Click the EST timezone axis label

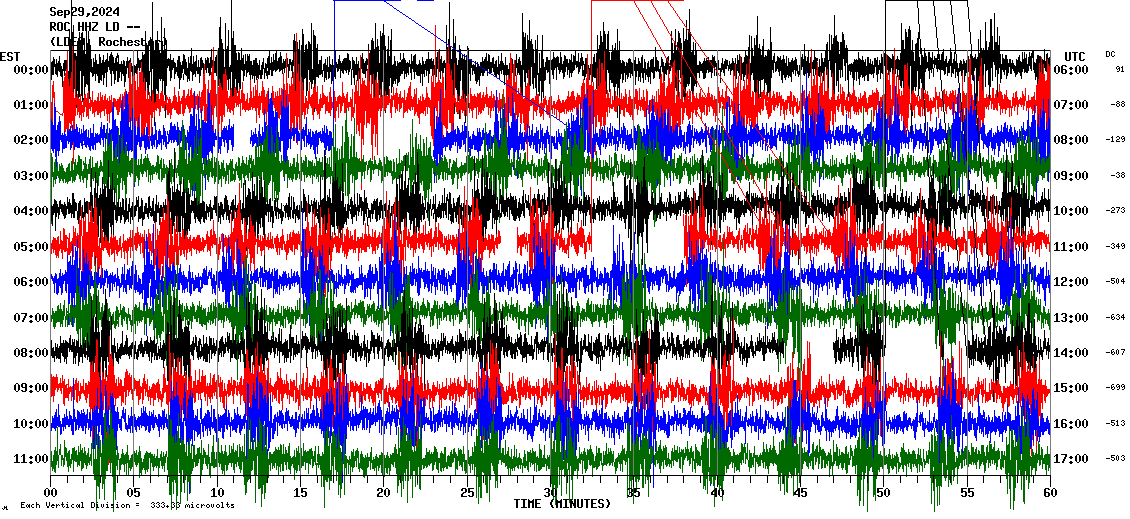click(10, 56)
